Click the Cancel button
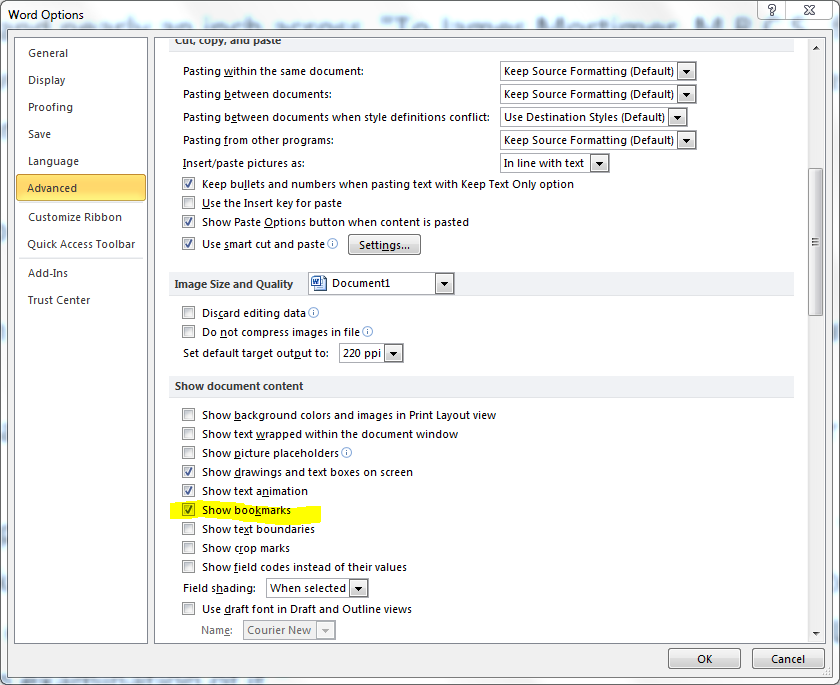 [788, 659]
